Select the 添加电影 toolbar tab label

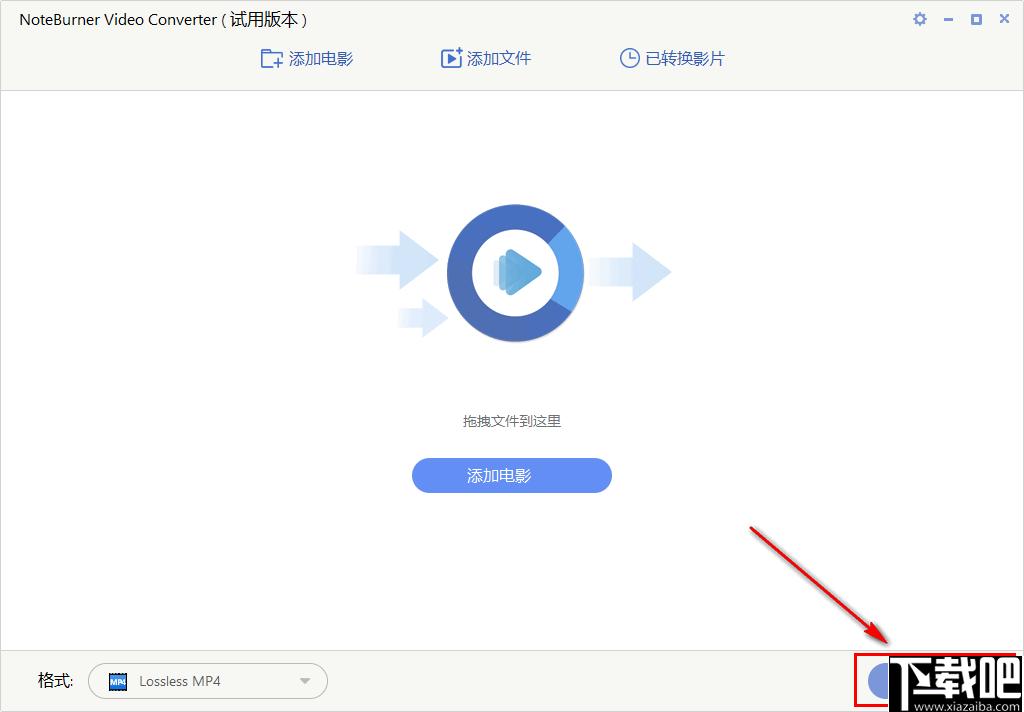coord(321,59)
